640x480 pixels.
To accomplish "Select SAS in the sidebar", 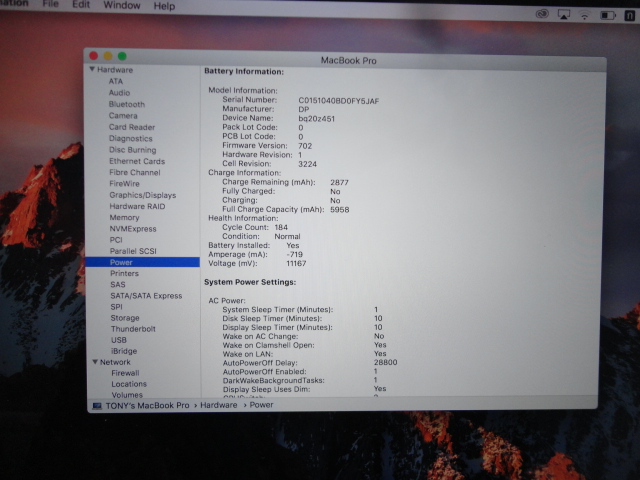I will [118, 284].
